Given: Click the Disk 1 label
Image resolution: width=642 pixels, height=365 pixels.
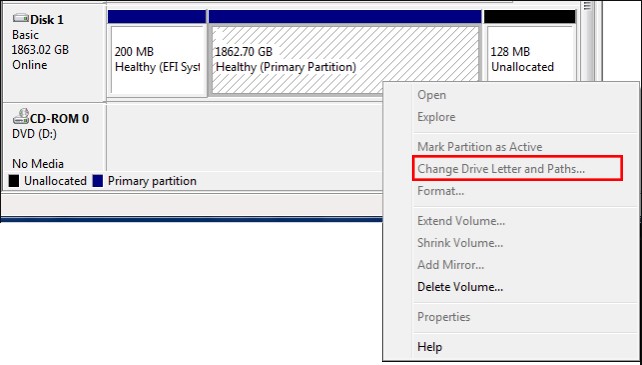Looking at the screenshot, I should coord(47,20).
